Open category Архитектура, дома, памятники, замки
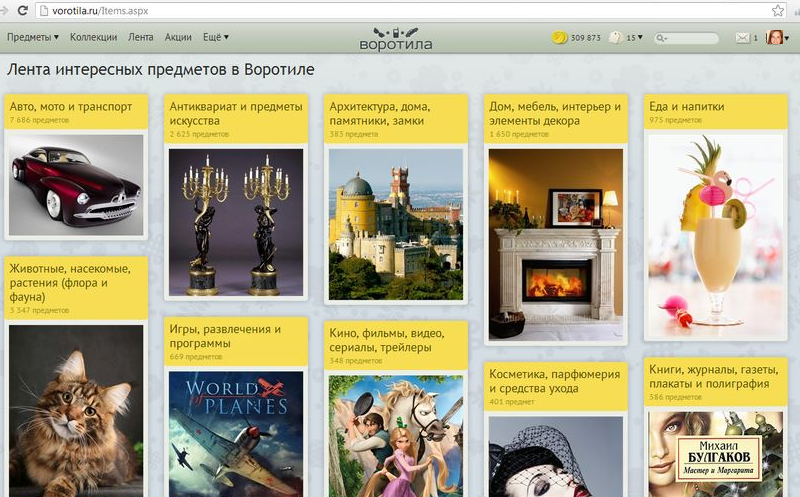This screenshot has height=497, width=800. pos(380,114)
